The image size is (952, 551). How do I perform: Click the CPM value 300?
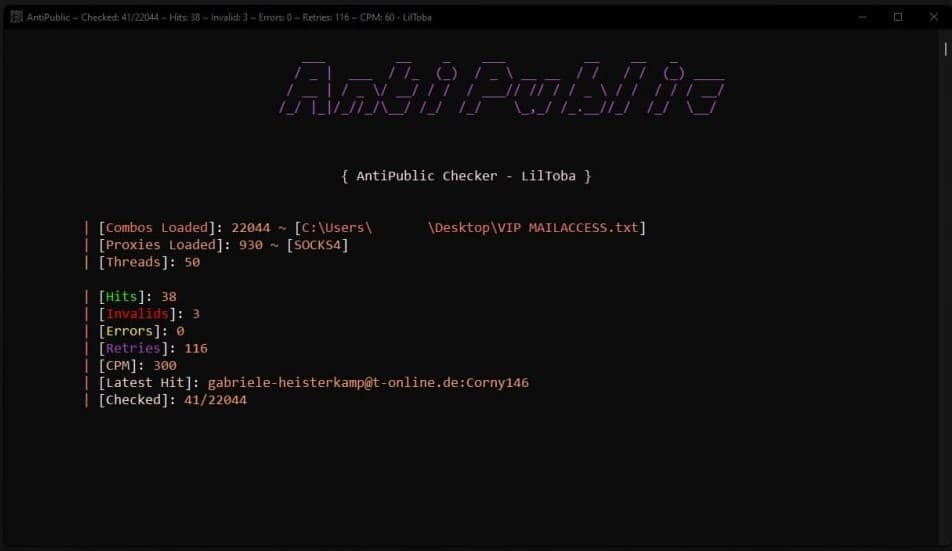point(165,365)
